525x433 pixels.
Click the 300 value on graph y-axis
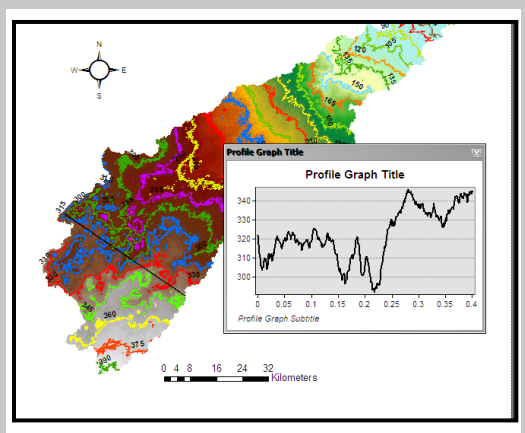[243, 277]
